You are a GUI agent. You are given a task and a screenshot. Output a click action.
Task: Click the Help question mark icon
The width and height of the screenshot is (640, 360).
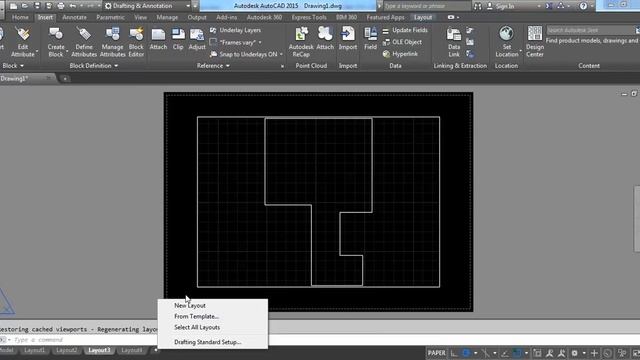coord(583,6)
